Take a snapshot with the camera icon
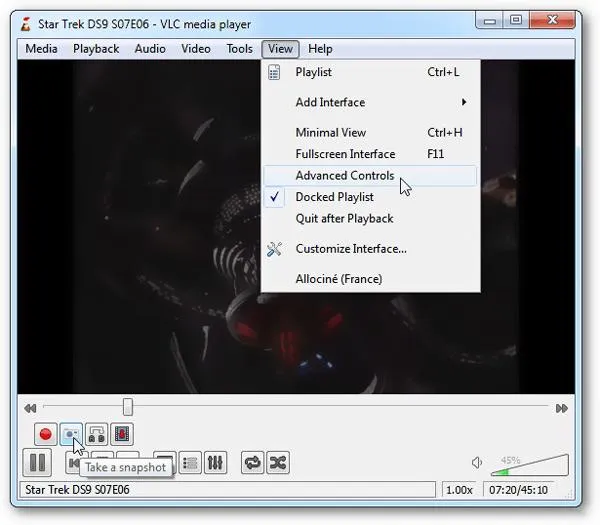This screenshot has height=525, width=600. (x=71, y=434)
